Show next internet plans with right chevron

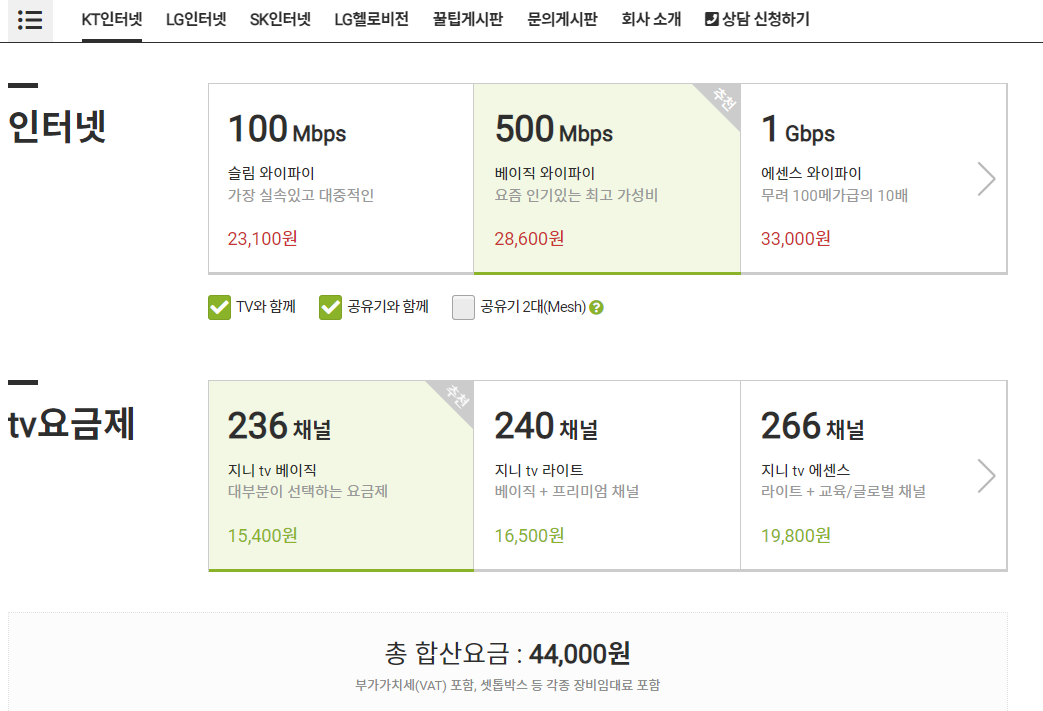point(986,179)
